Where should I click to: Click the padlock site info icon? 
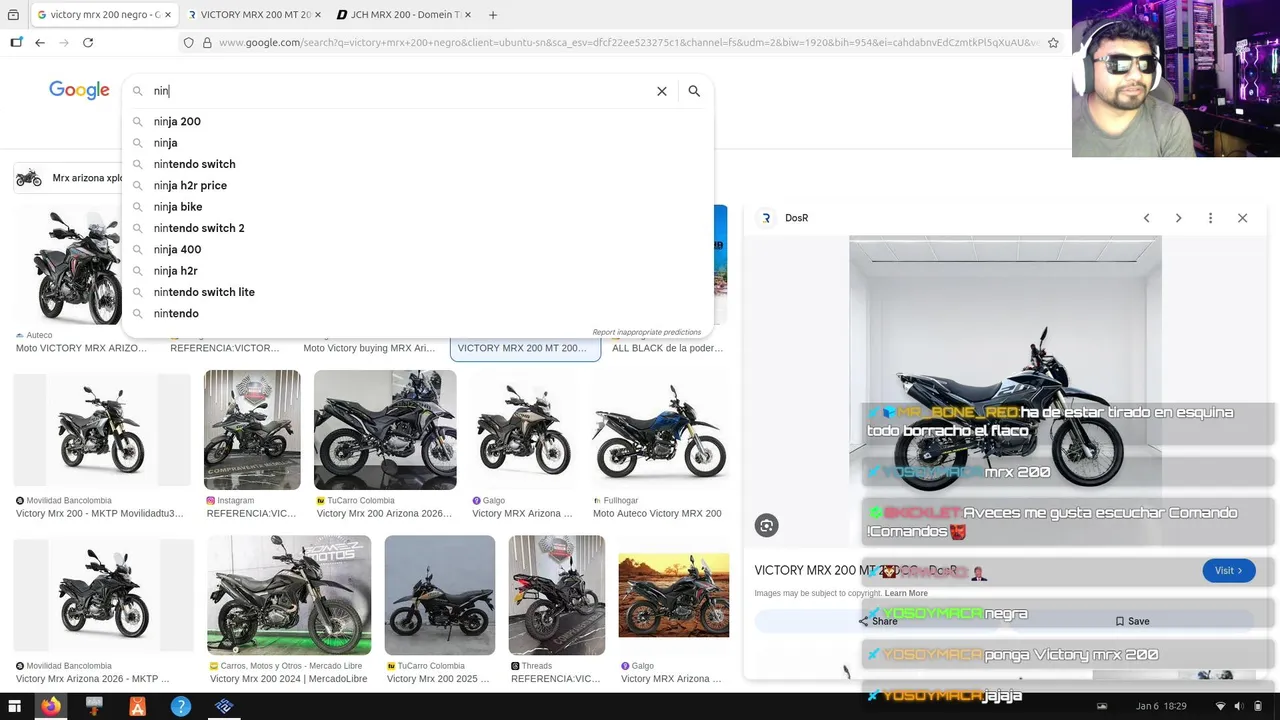[207, 43]
